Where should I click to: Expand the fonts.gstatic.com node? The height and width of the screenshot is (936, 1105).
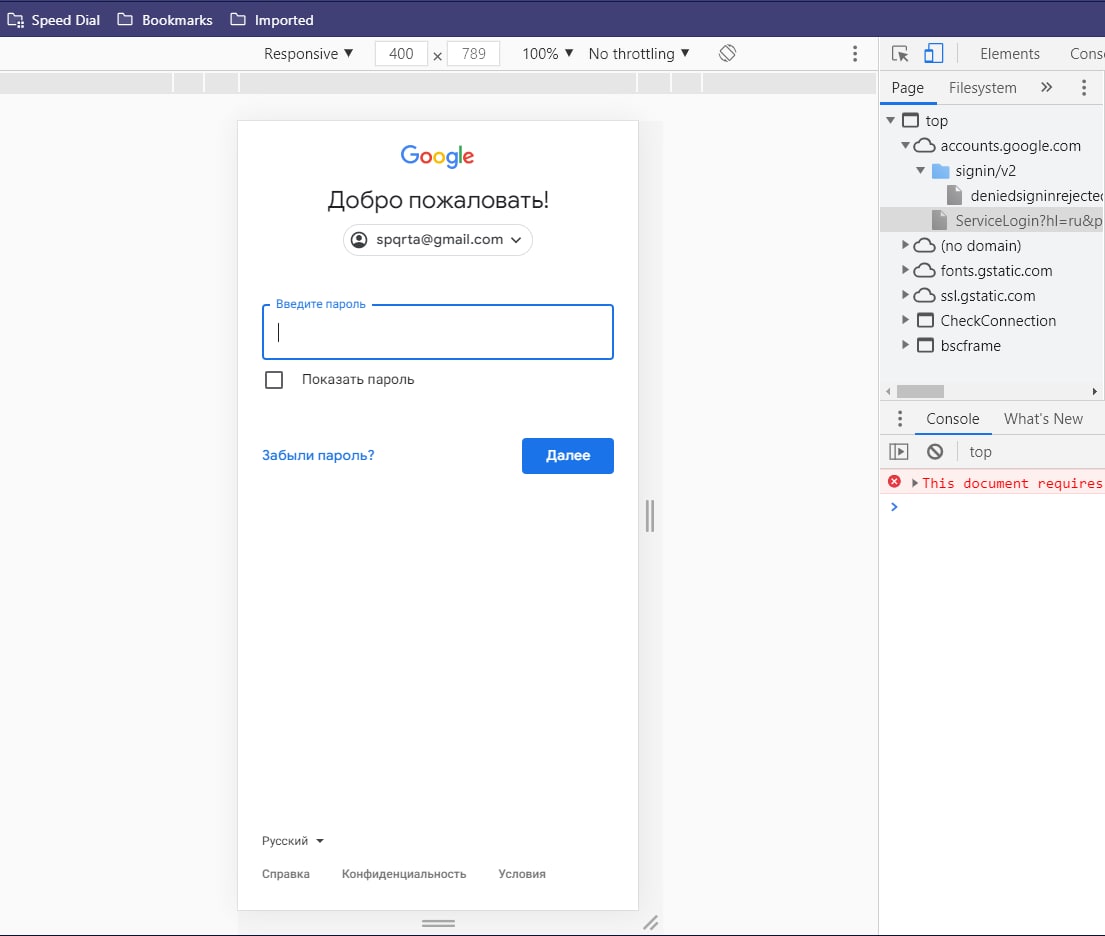(x=906, y=270)
